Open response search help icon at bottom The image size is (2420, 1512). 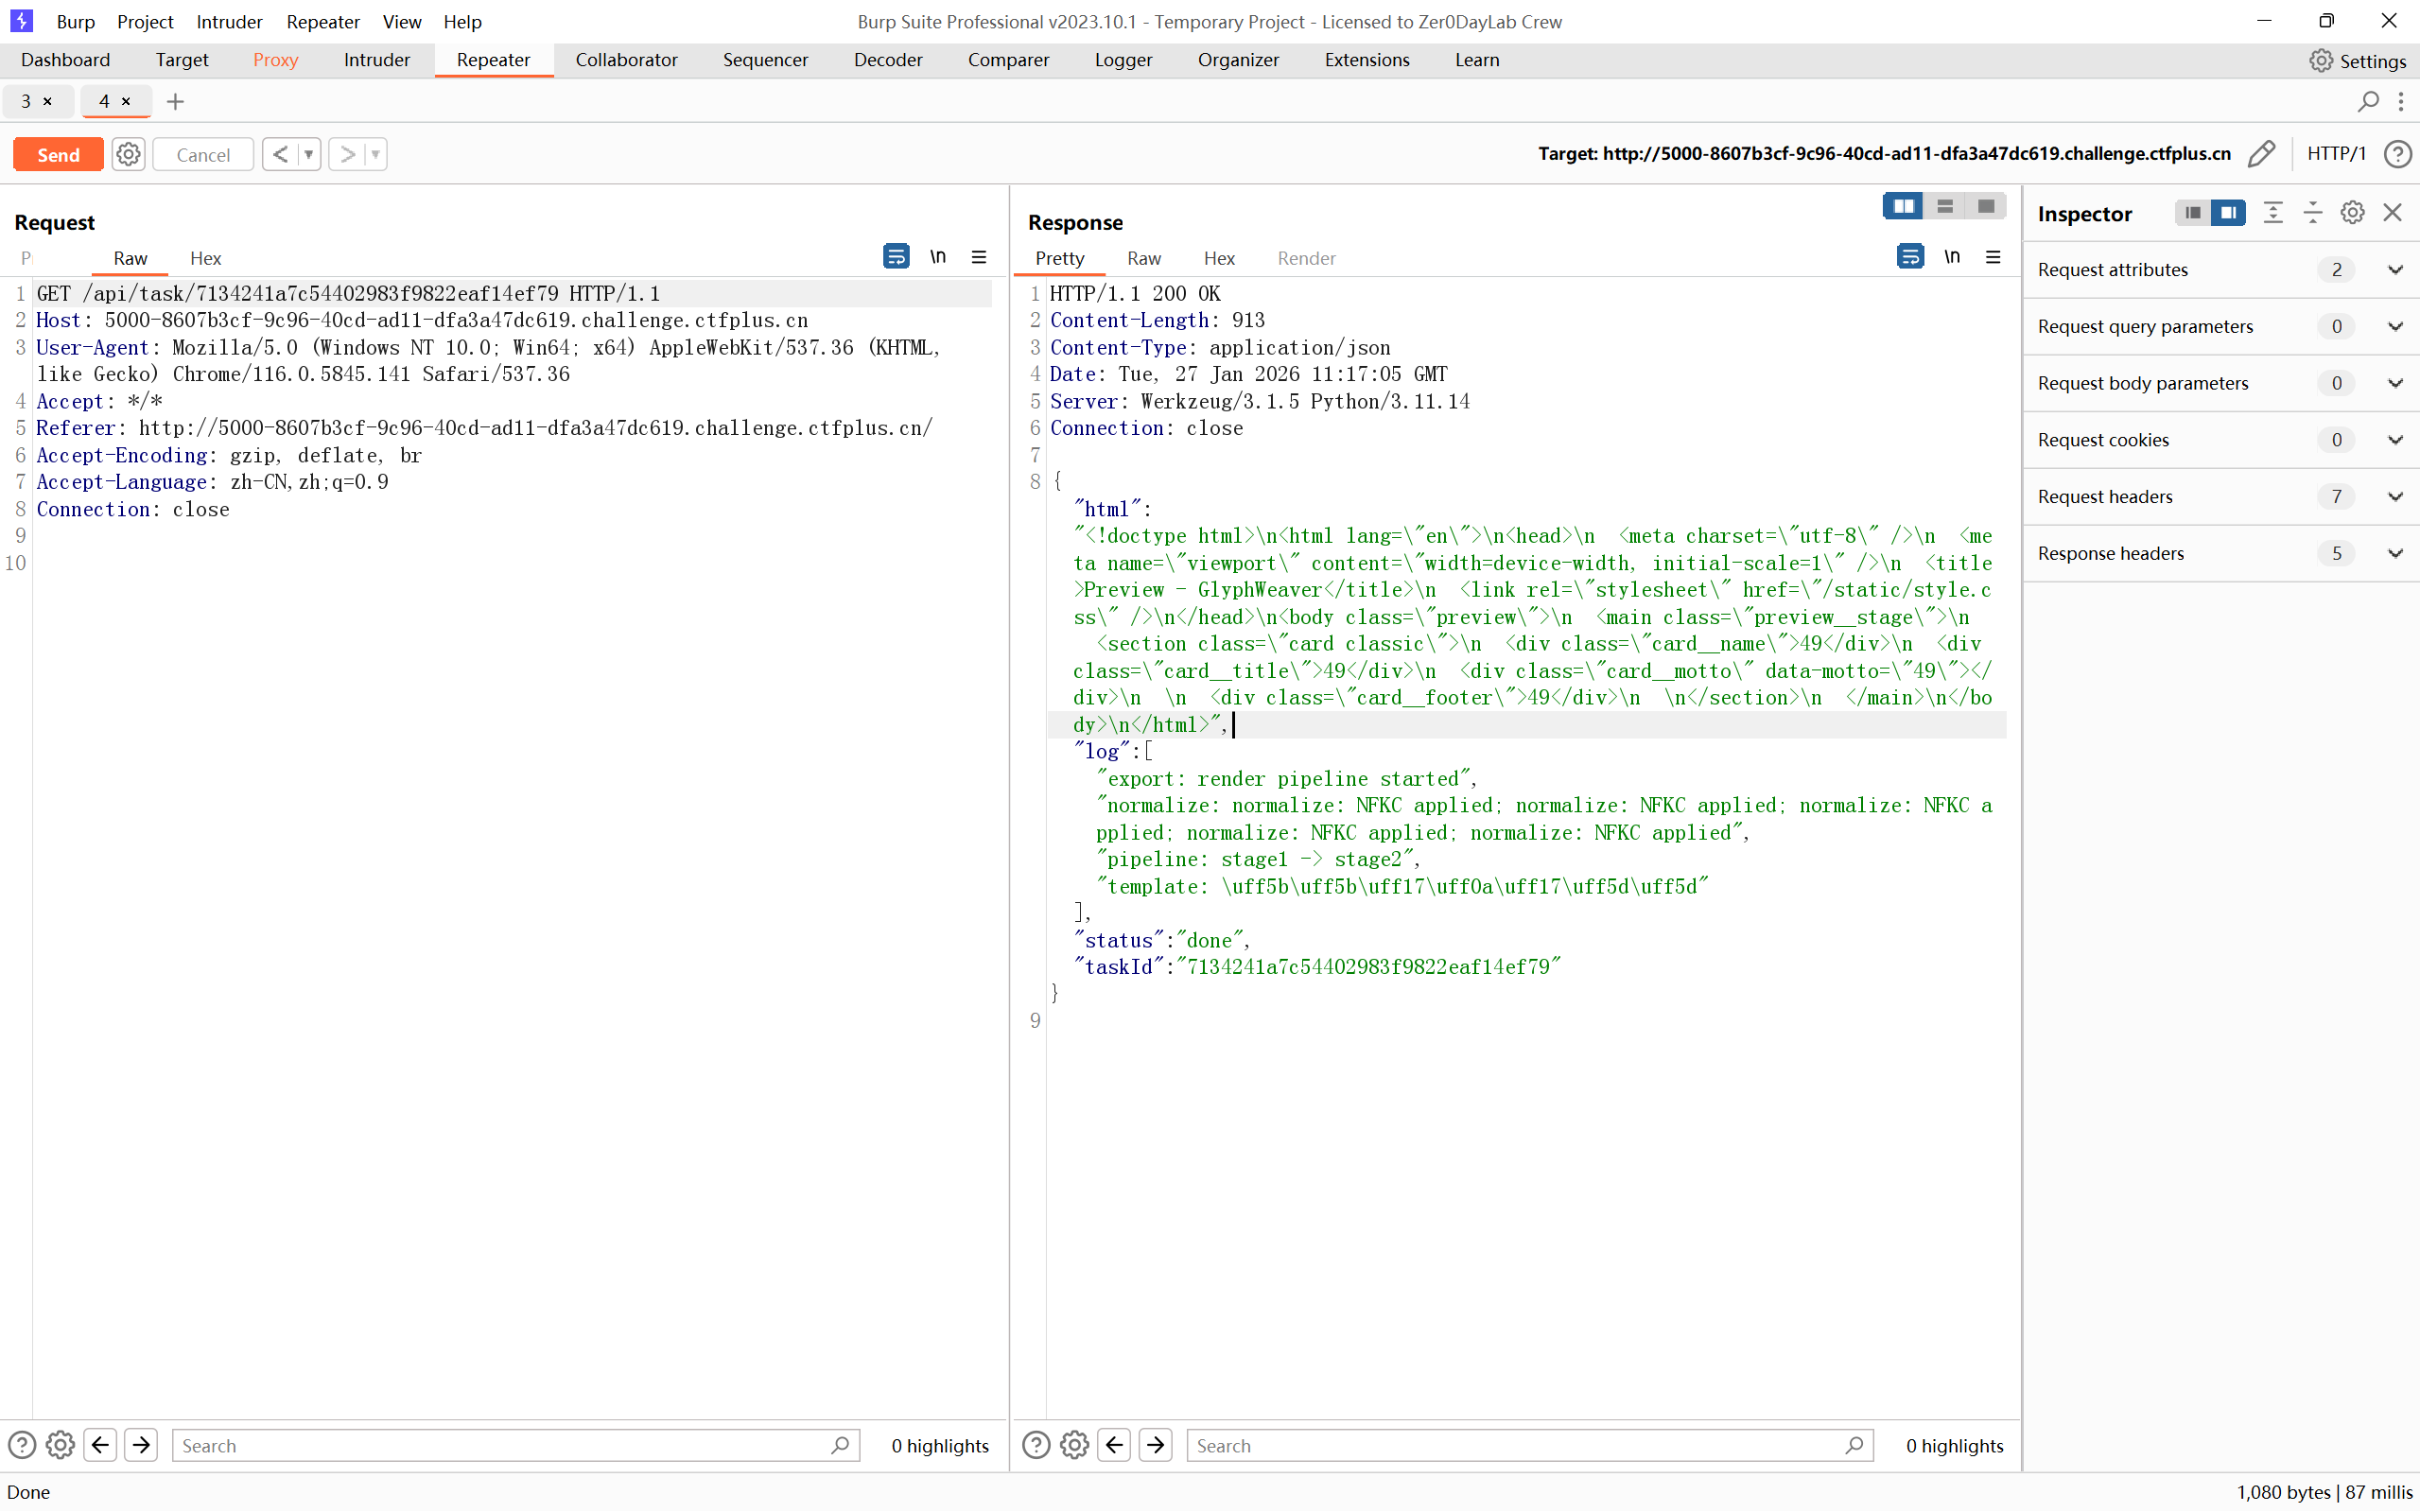pos(1036,1445)
